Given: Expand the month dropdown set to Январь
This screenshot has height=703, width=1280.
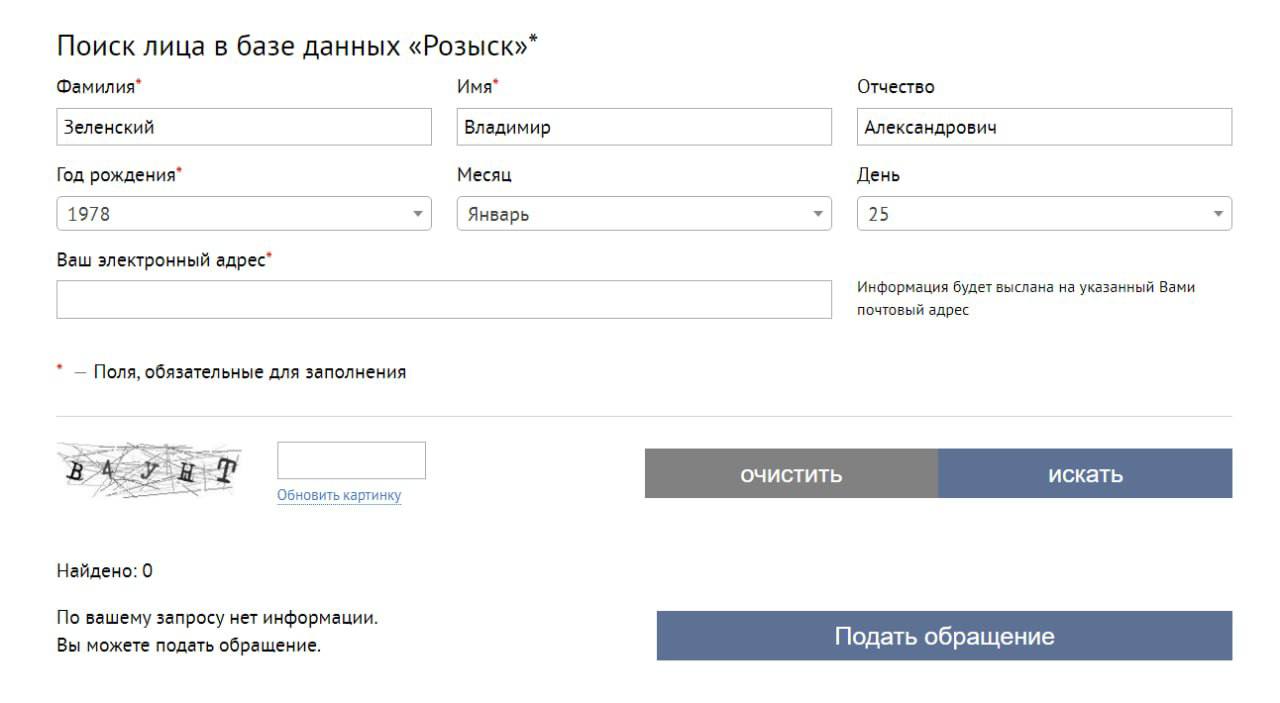Looking at the screenshot, I should tap(643, 214).
